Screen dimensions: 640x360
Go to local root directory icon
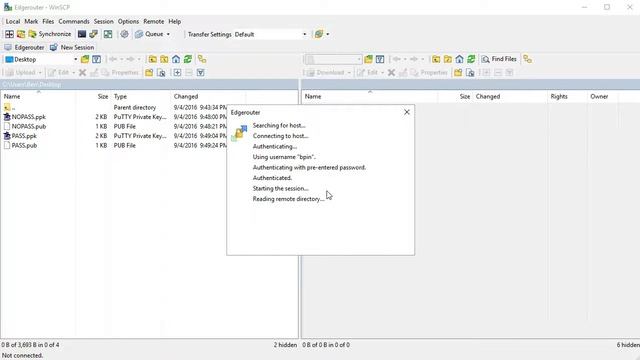[164, 60]
